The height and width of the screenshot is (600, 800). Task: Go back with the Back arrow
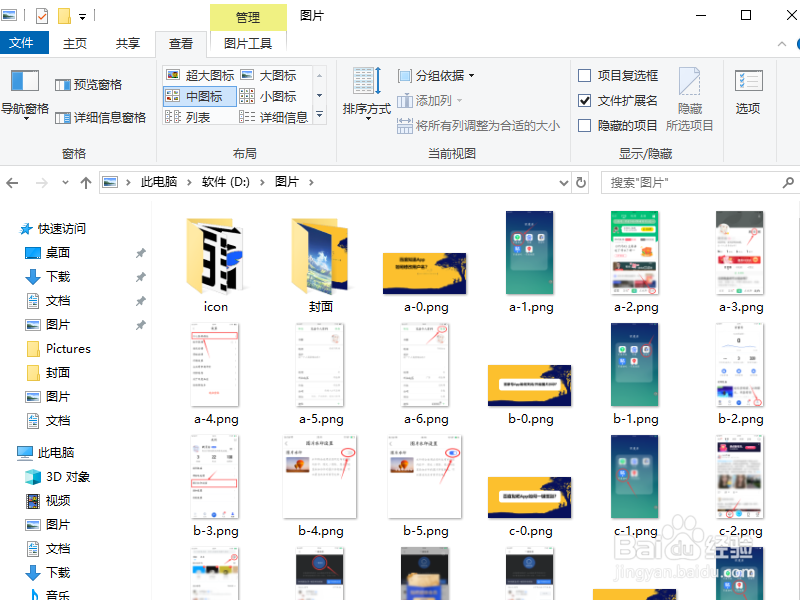pos(12,183)
